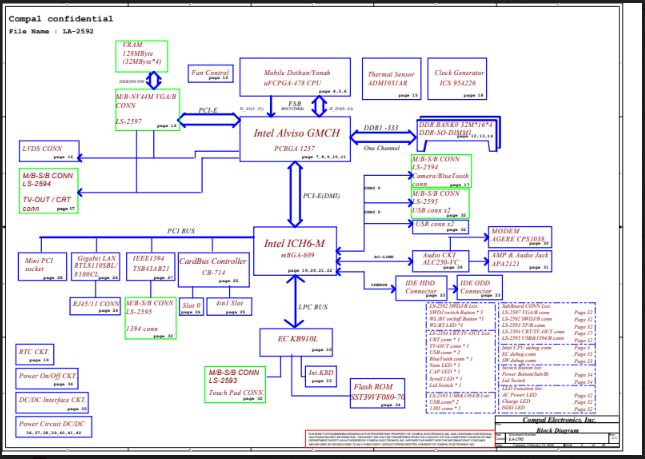Image resolution: width=645 pixels, height=459 pixels.
Task: Select the Slot 0 block
Action: click(191, 307)
